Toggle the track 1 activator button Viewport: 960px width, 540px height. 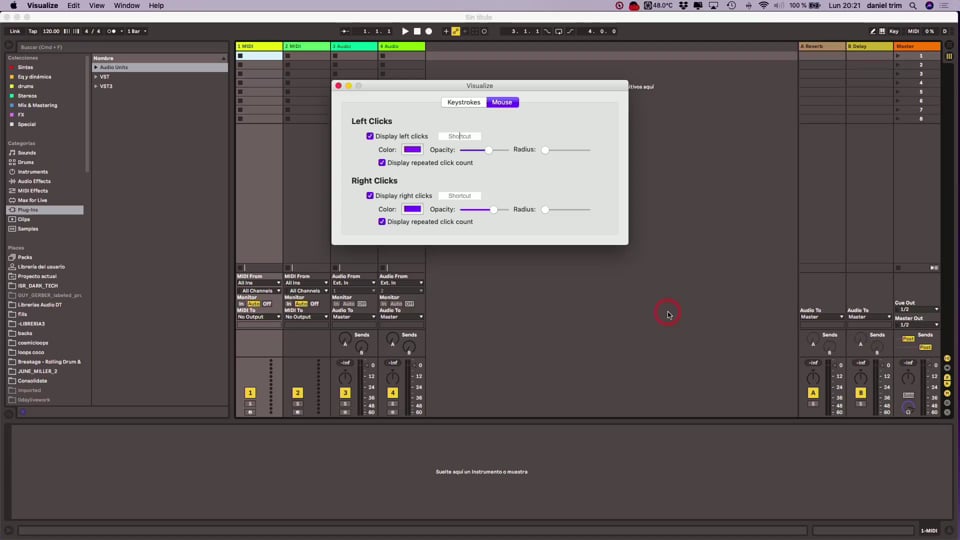[x=250, y=392]
